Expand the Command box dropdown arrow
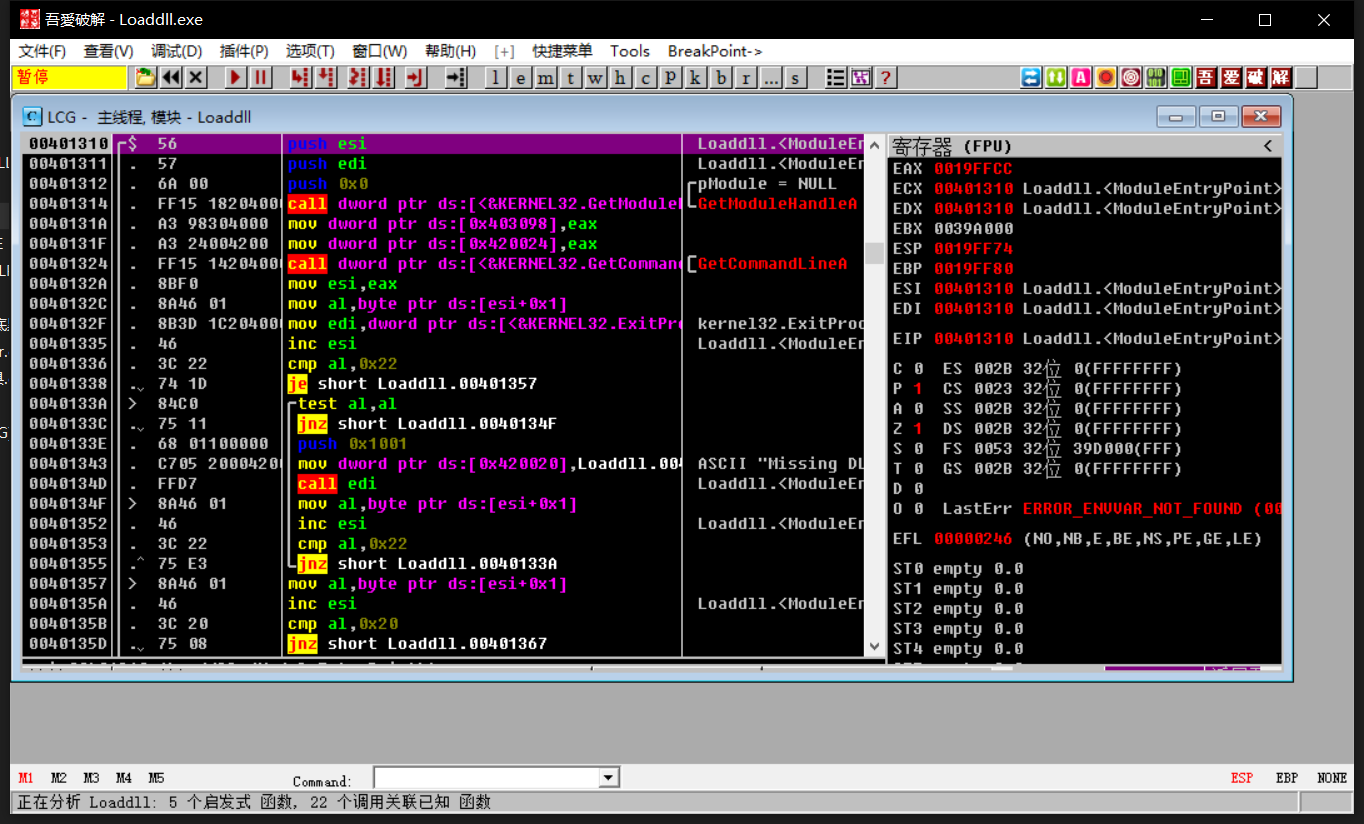 click(608, 777)
